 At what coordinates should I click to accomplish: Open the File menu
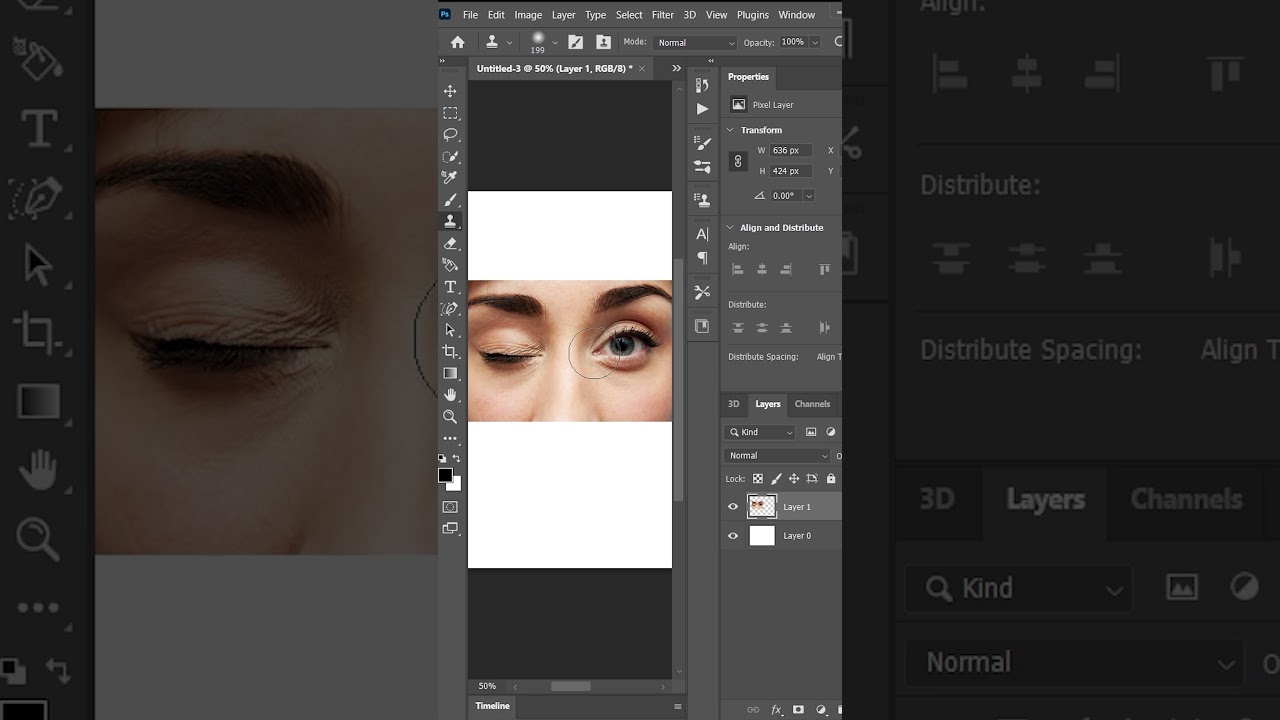tap(470, 15)
